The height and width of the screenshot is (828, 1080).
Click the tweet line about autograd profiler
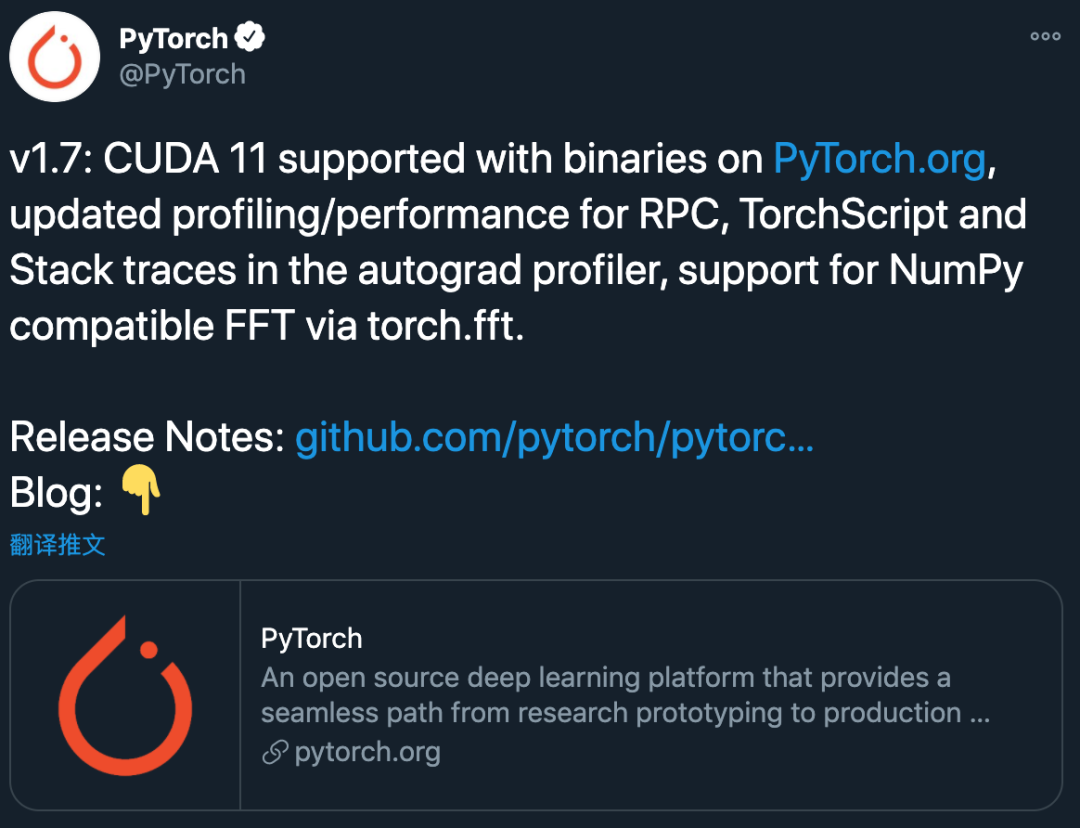coord(517,270)
